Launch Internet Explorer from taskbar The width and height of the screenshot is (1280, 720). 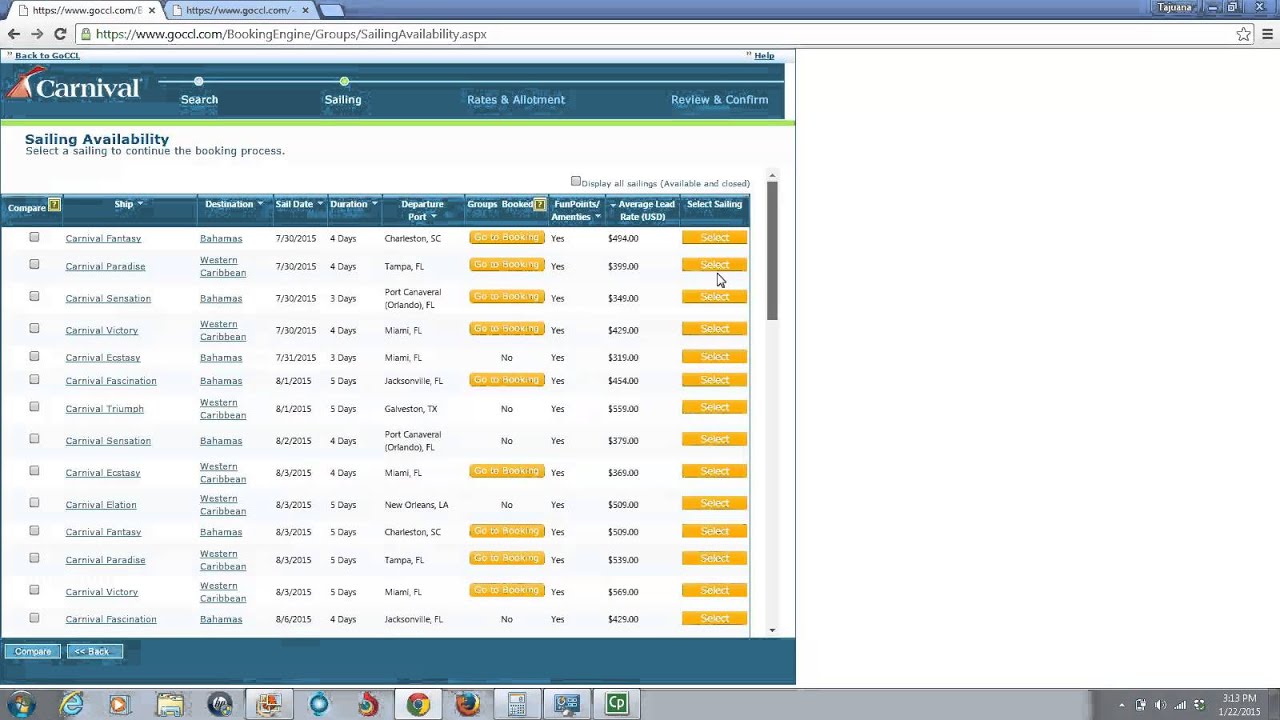point(72,704)
